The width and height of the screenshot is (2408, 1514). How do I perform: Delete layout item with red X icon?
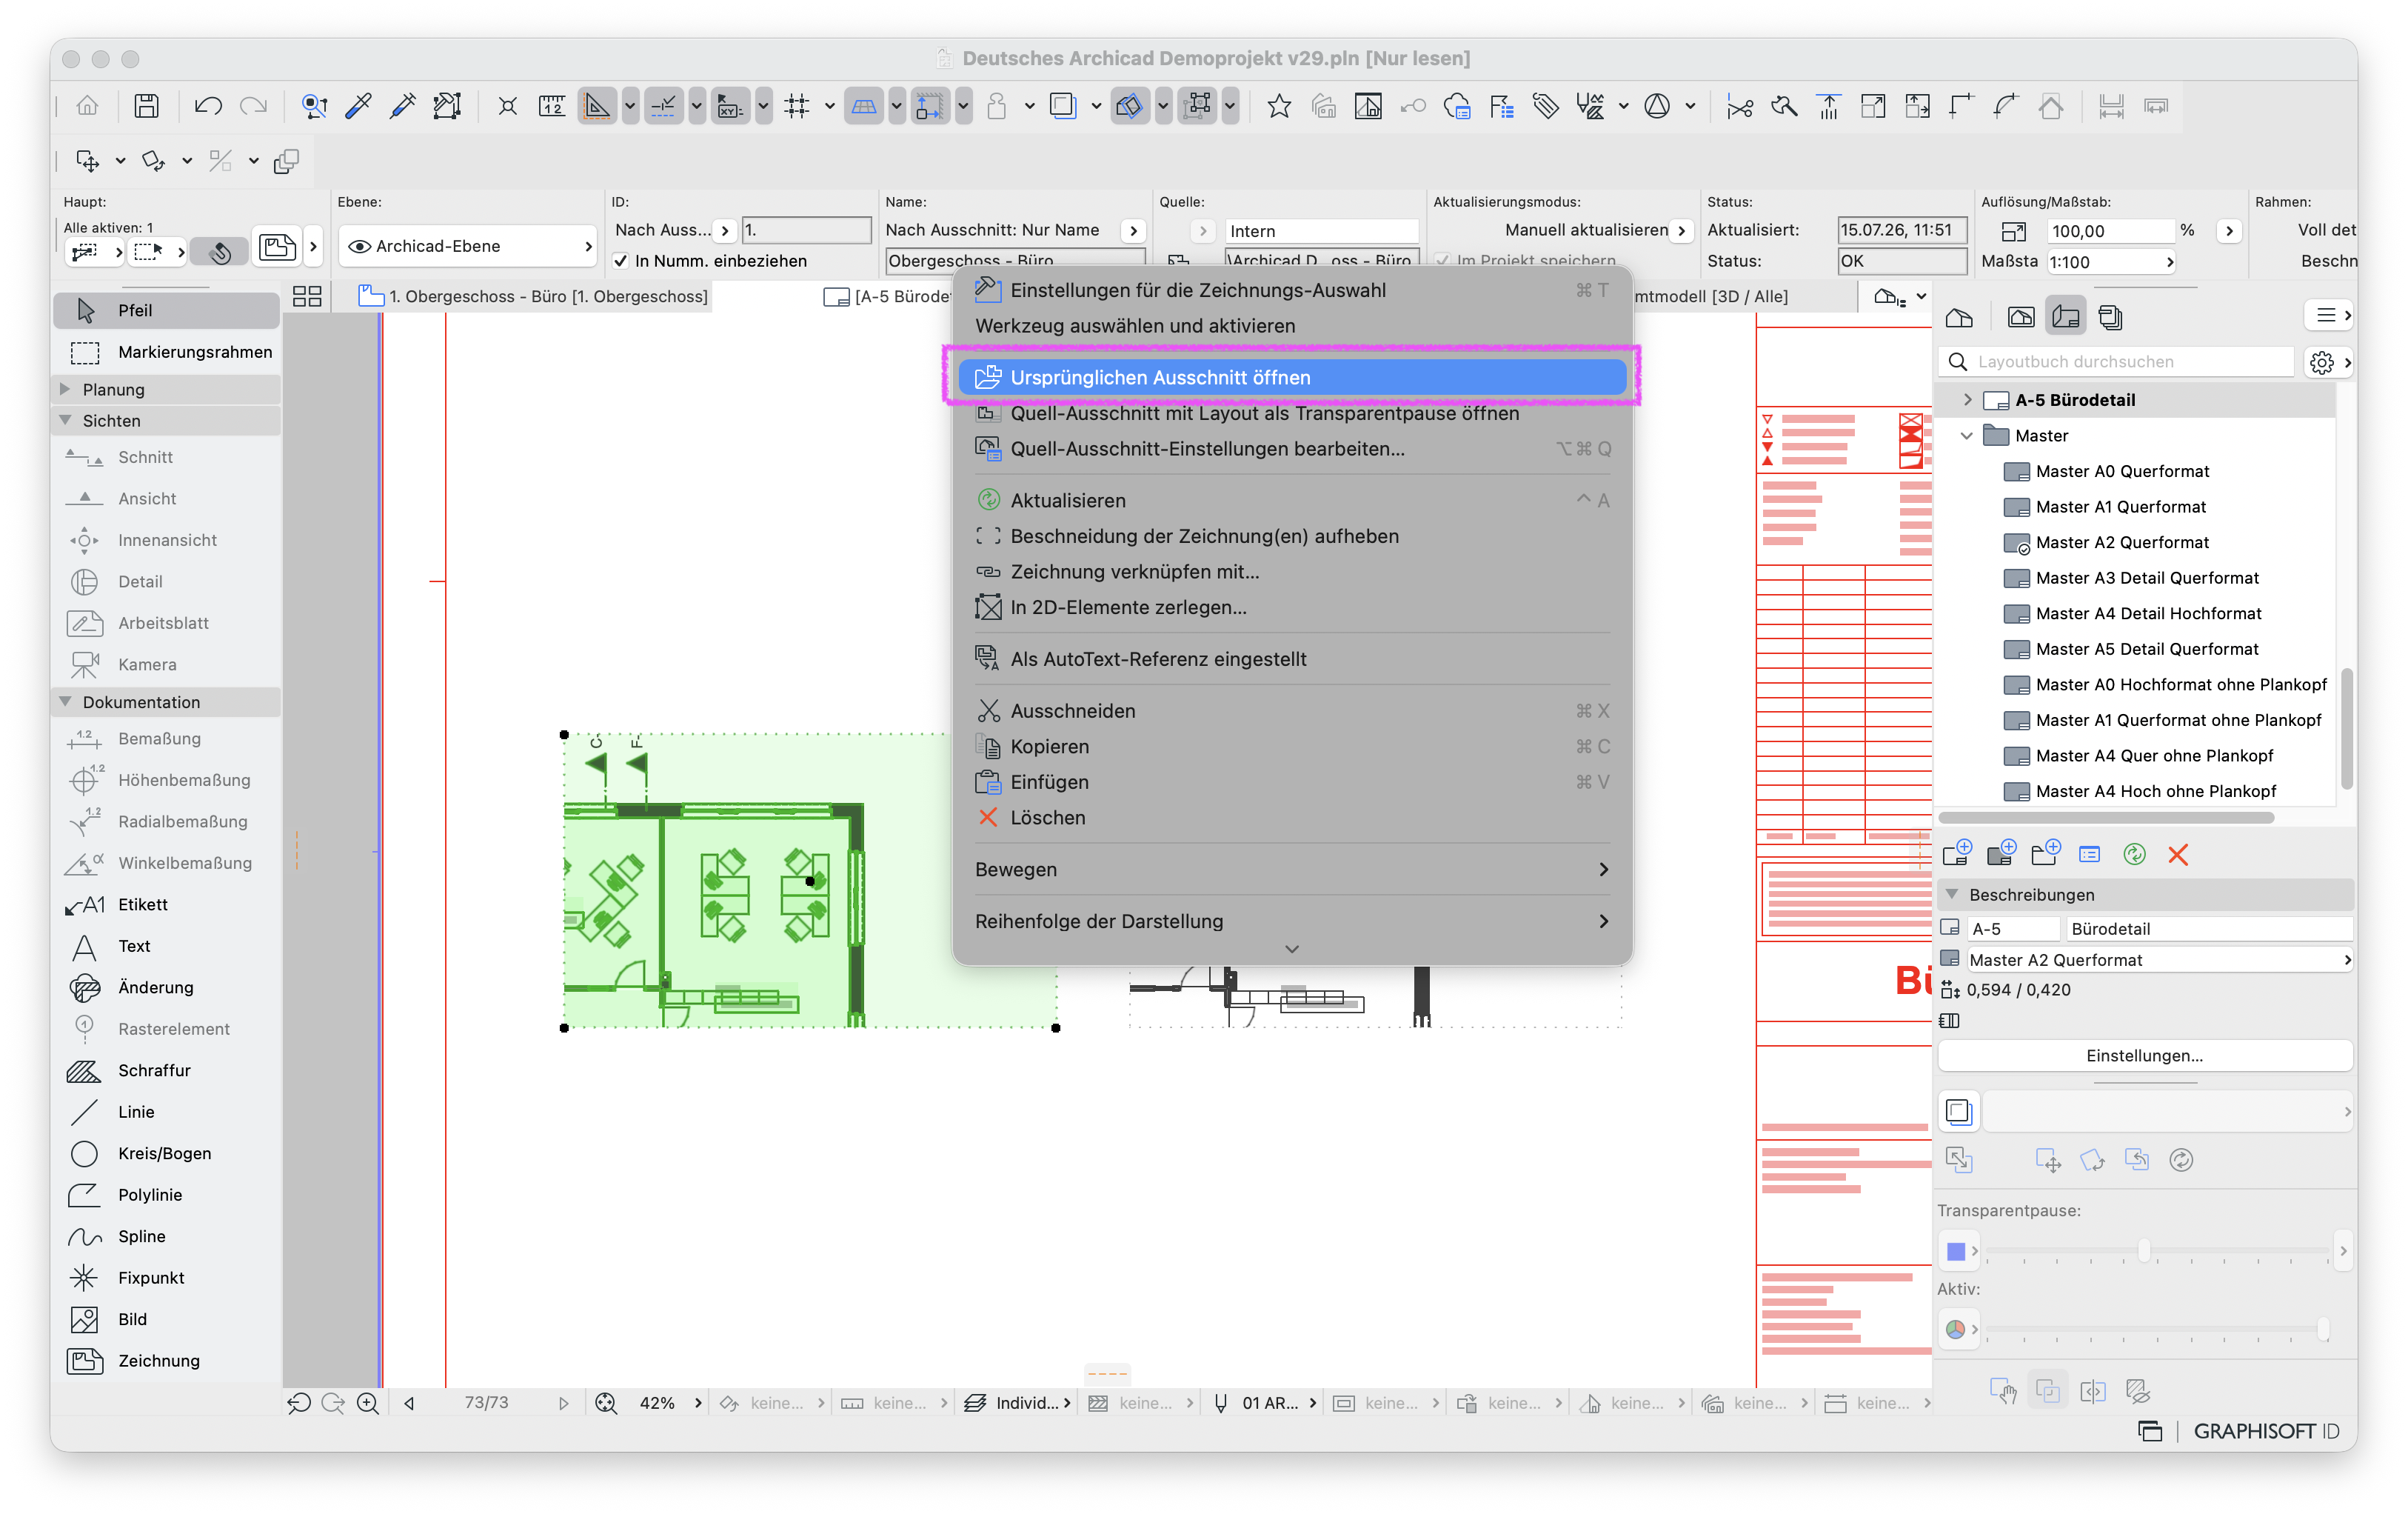2178,854
